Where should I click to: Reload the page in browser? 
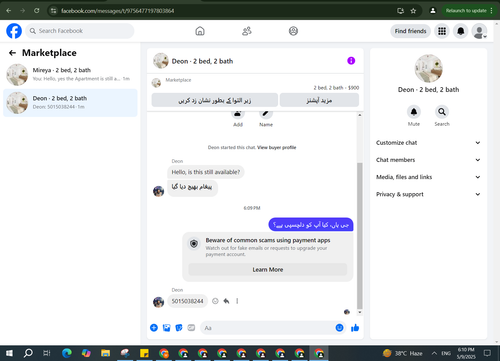(37, 11)
